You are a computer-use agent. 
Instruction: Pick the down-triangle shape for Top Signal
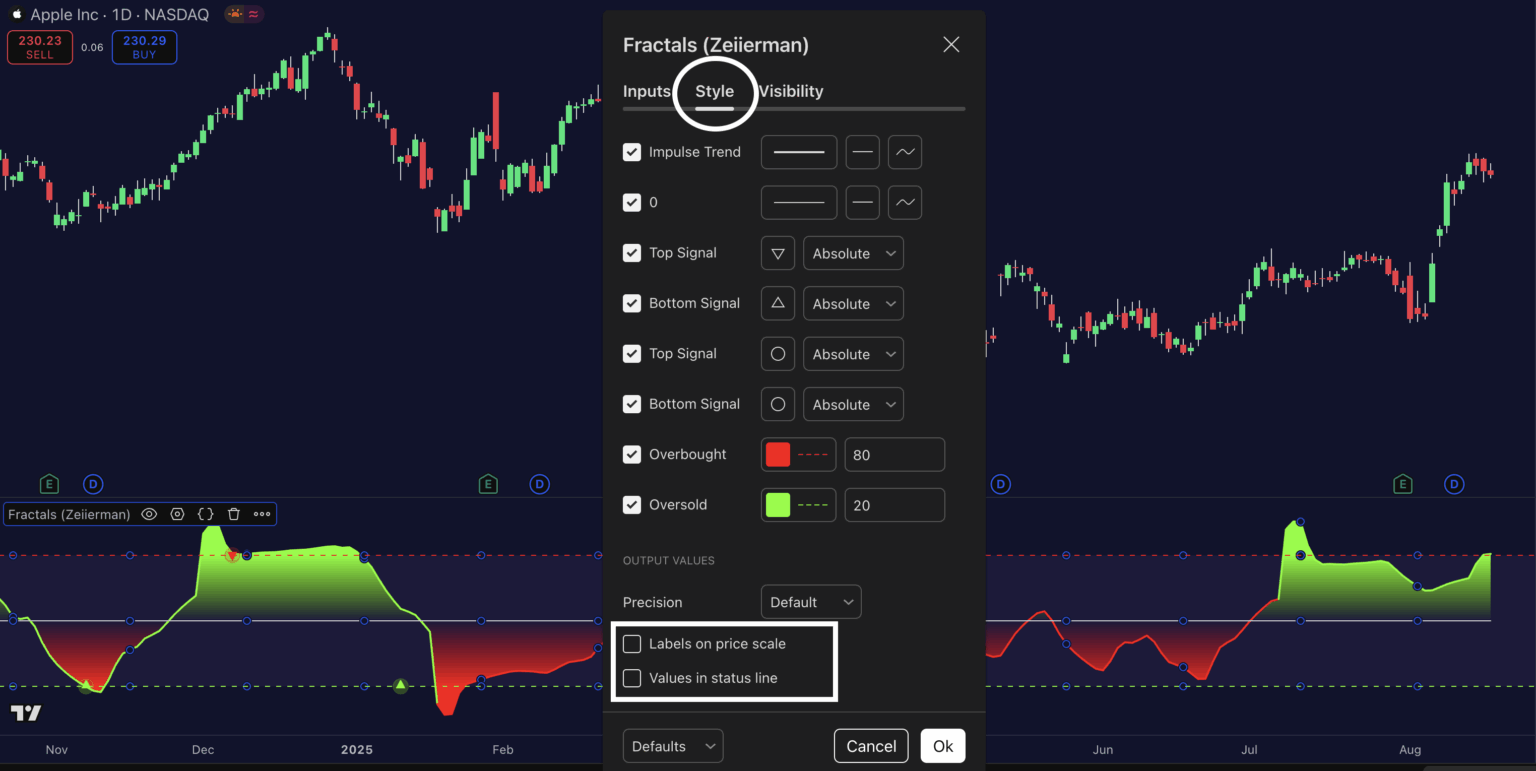coord(778,253)
